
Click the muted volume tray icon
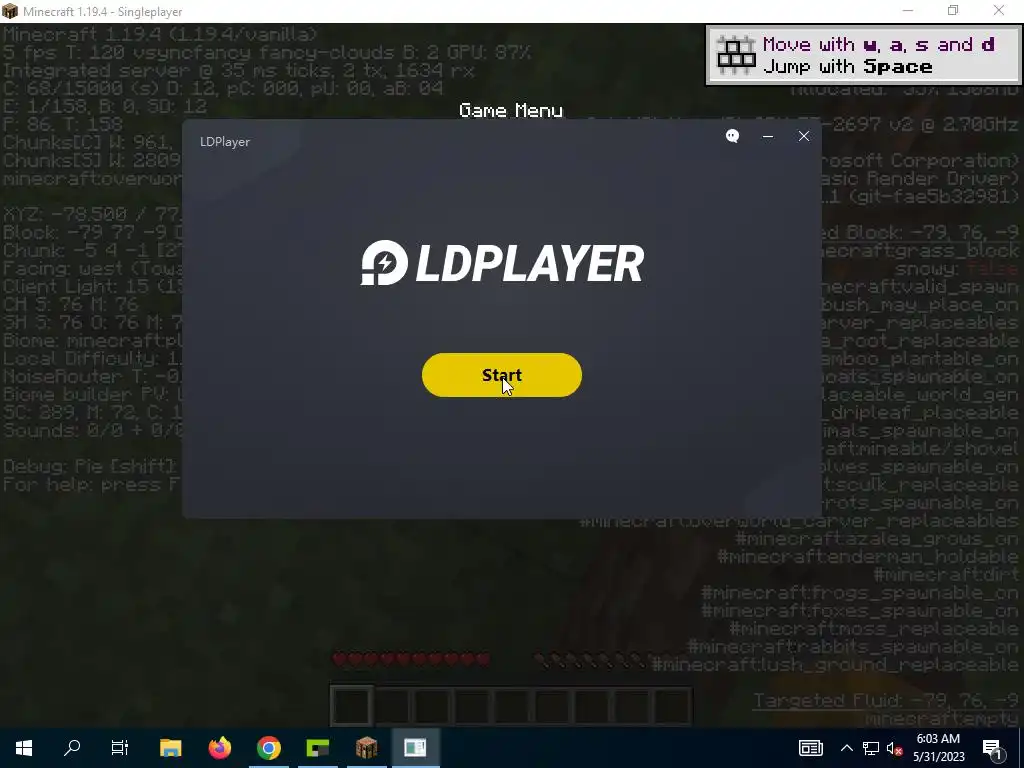[895, 748]
